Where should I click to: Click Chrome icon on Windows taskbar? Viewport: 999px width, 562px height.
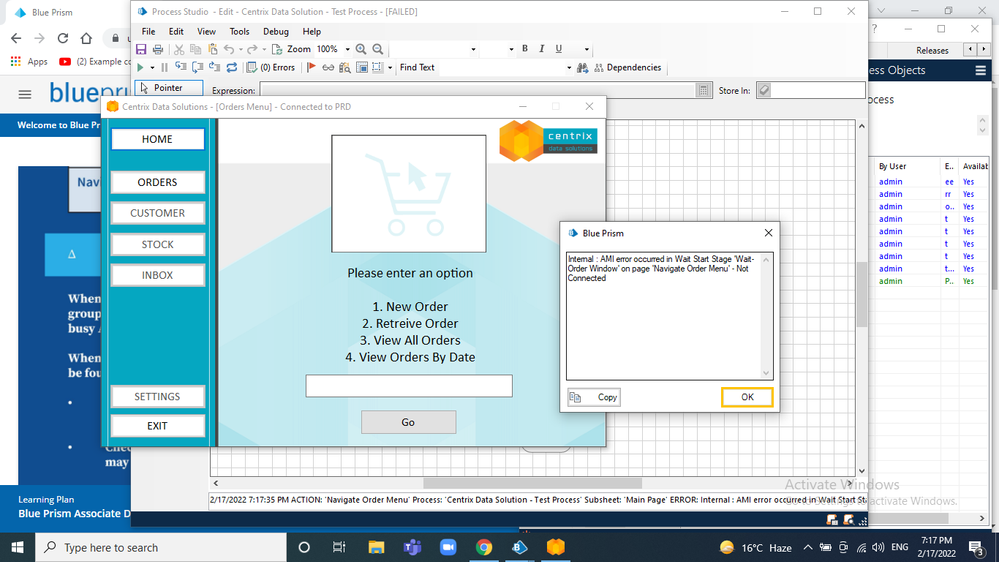coord(484,547)
